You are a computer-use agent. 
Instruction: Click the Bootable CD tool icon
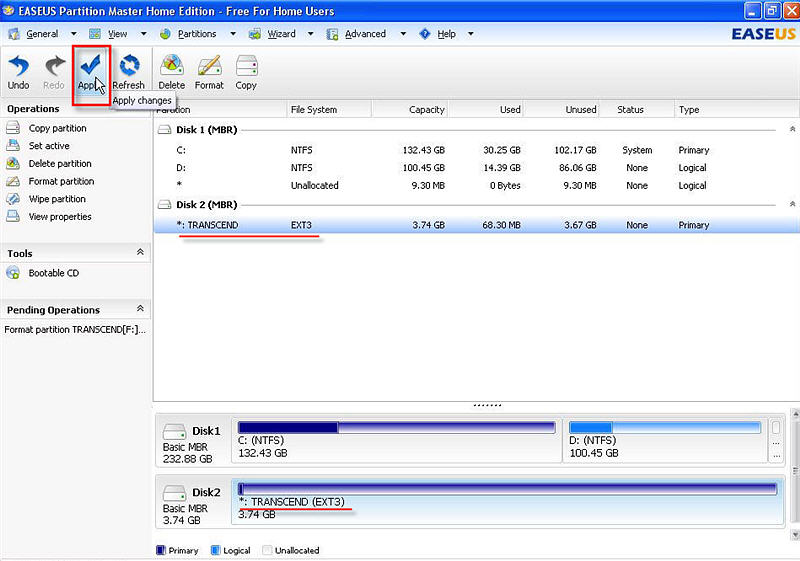pos(13,273)
